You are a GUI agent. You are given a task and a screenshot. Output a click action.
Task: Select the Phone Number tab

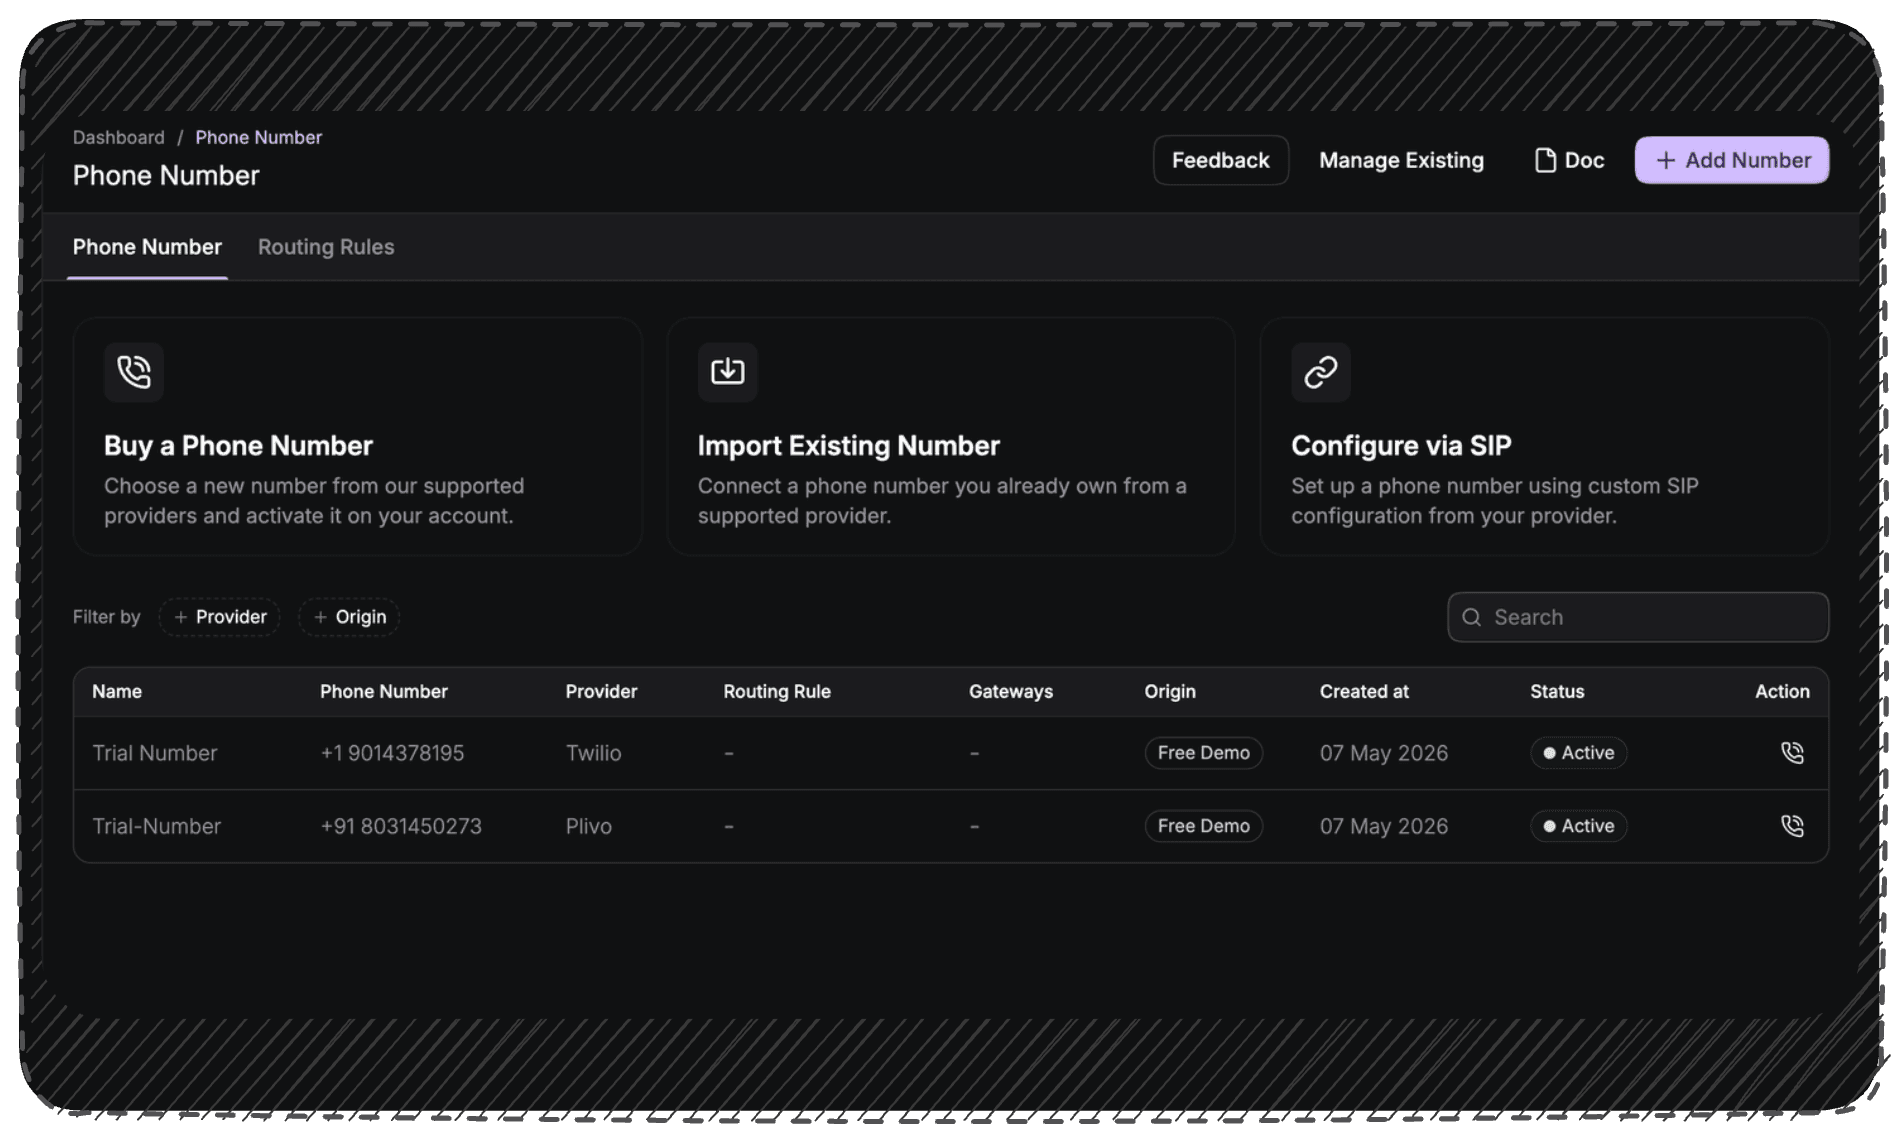(147, 247)
